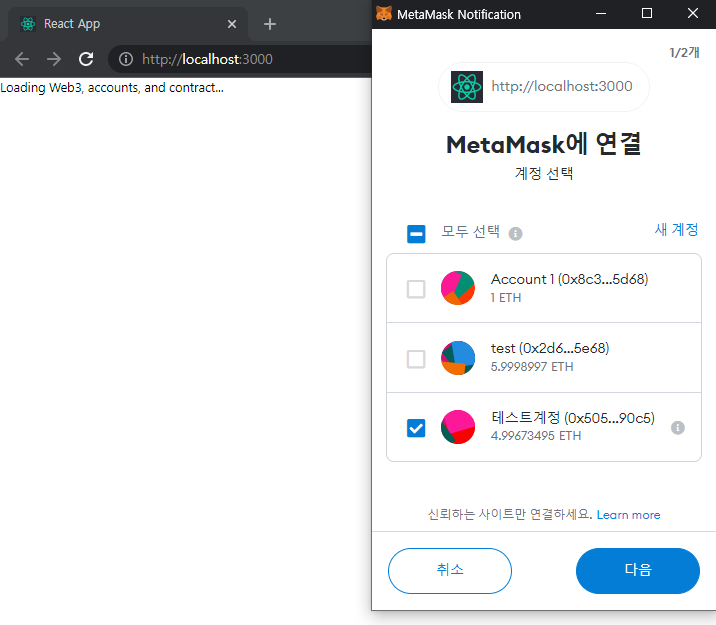
Task: Click the browser forward arrow
Action: [x=54, y=59]
